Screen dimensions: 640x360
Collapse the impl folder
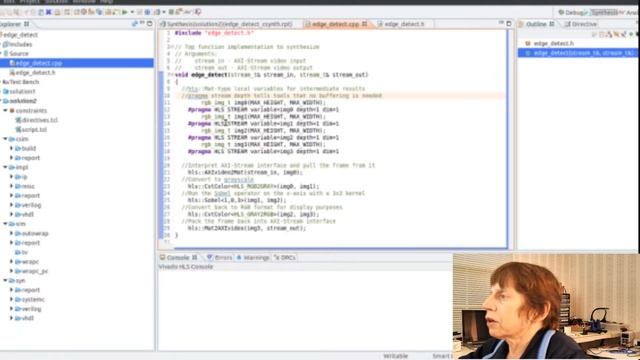coord(5,167)
